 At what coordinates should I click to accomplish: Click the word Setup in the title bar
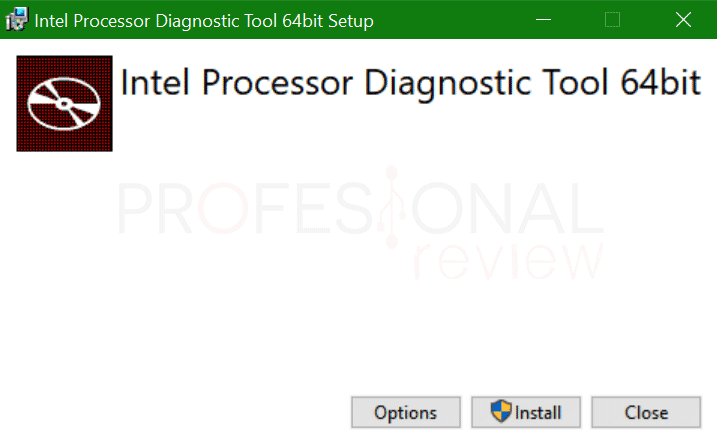tap(351, 21)
